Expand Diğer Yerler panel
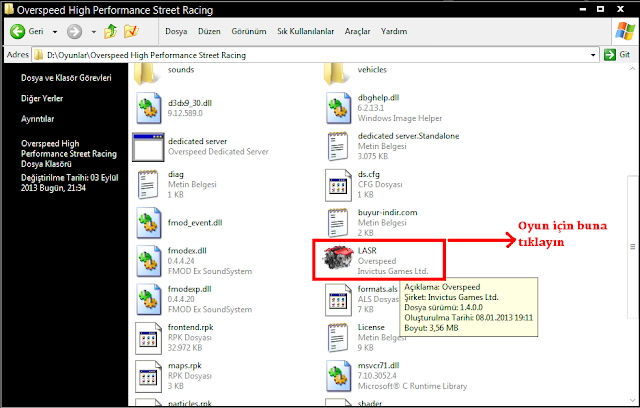 [42, 98]
